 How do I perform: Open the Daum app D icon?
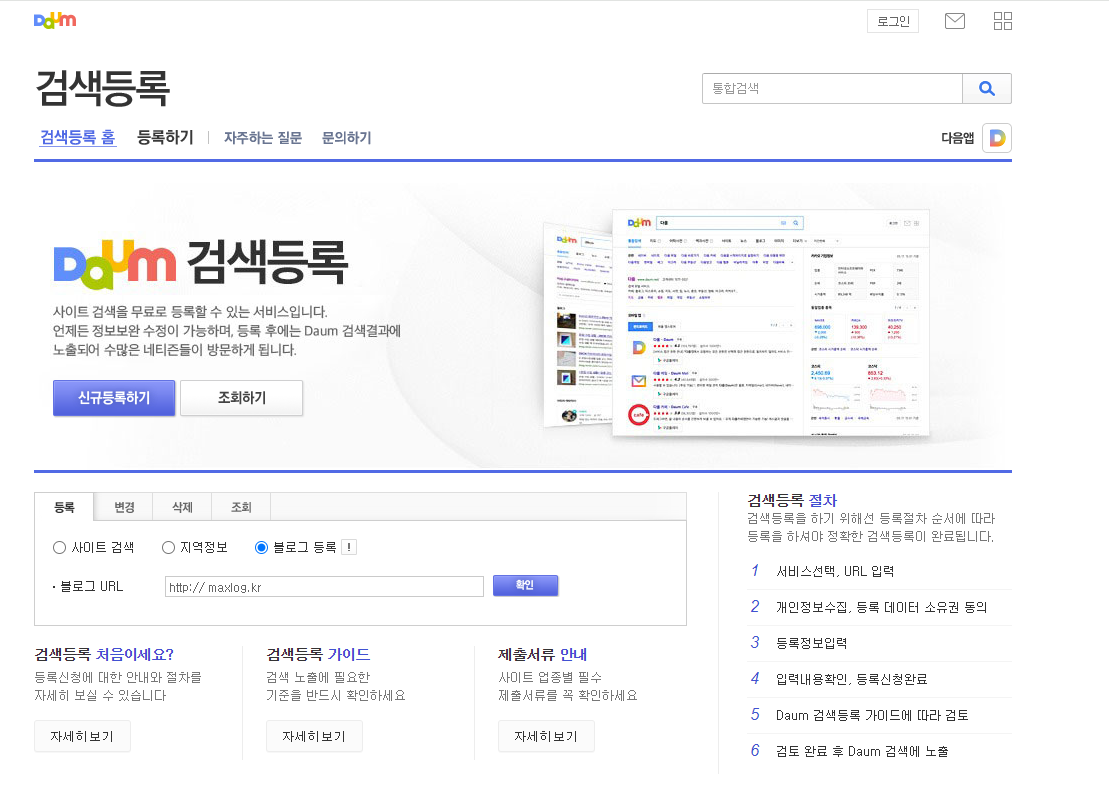[x=997, y=138]
